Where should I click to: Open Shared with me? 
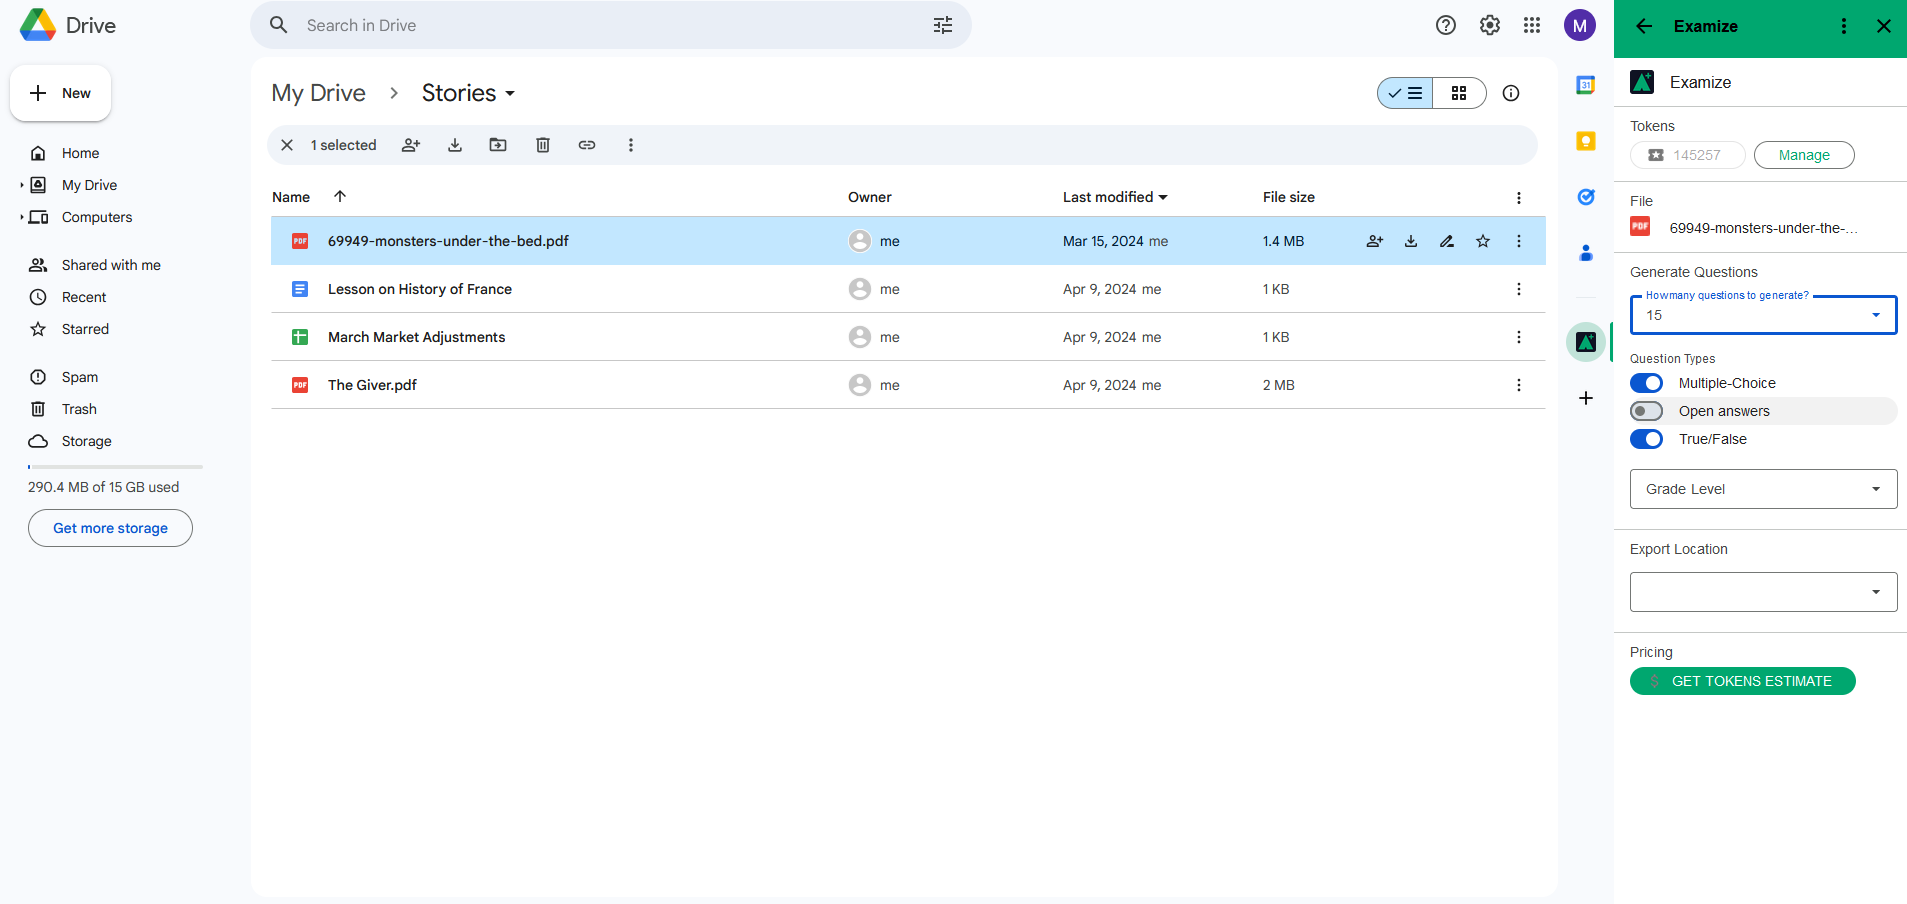click(x=109, y=265)
